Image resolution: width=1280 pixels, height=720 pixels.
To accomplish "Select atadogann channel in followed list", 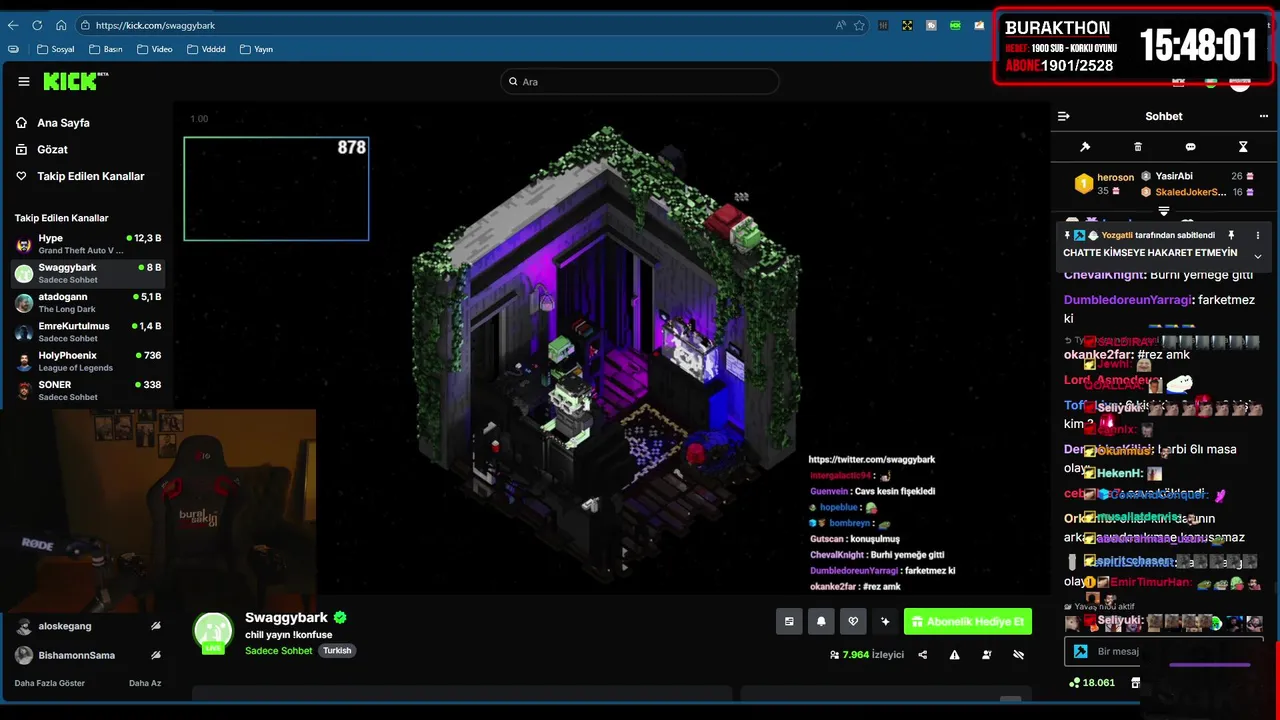I will (88, 302).
